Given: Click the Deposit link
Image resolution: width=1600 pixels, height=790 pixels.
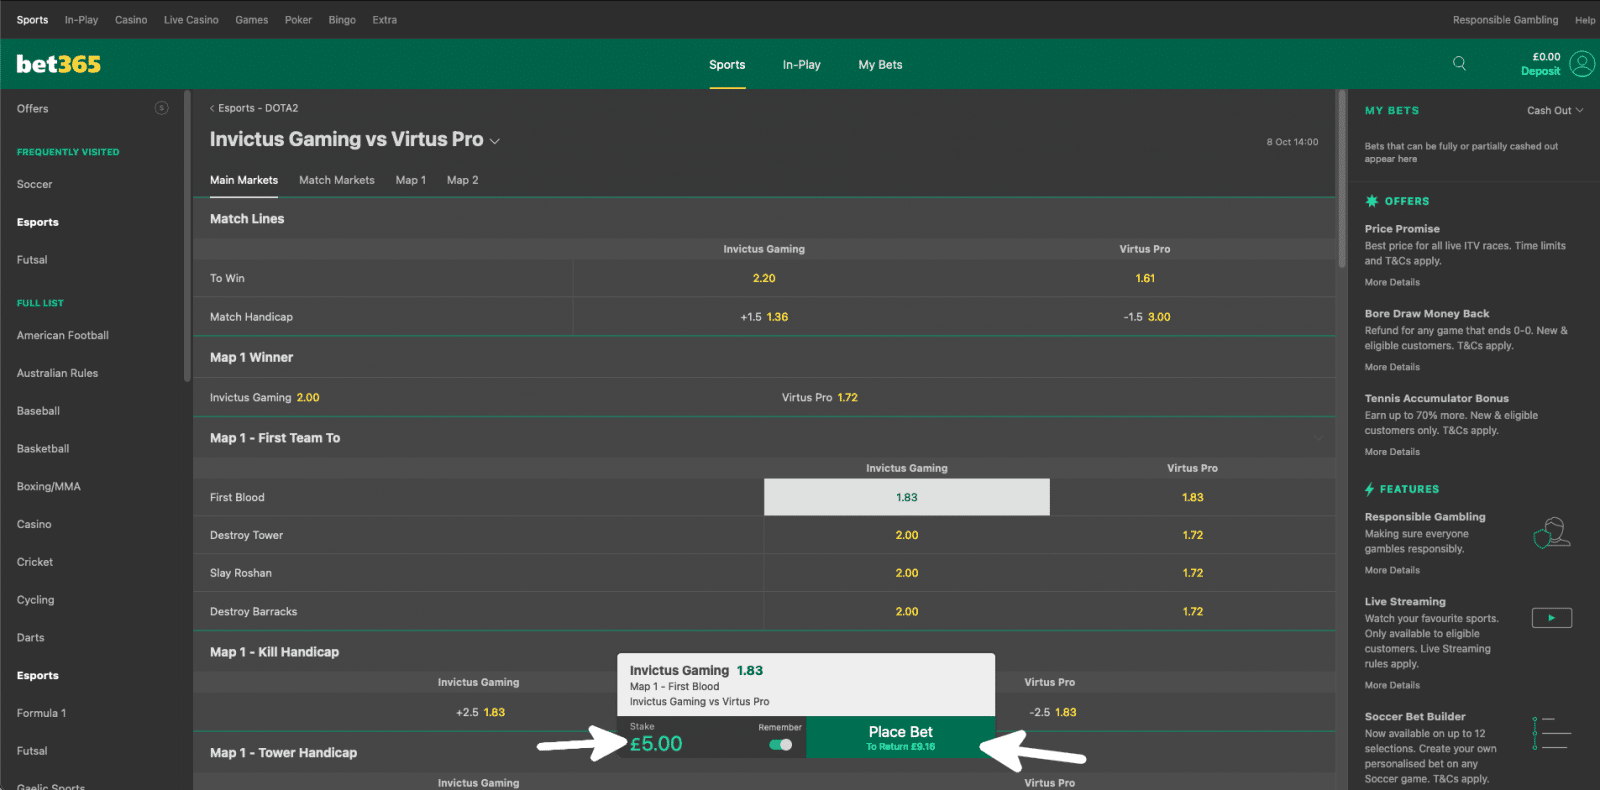Looking at the screenshot, I should 1541,71.
